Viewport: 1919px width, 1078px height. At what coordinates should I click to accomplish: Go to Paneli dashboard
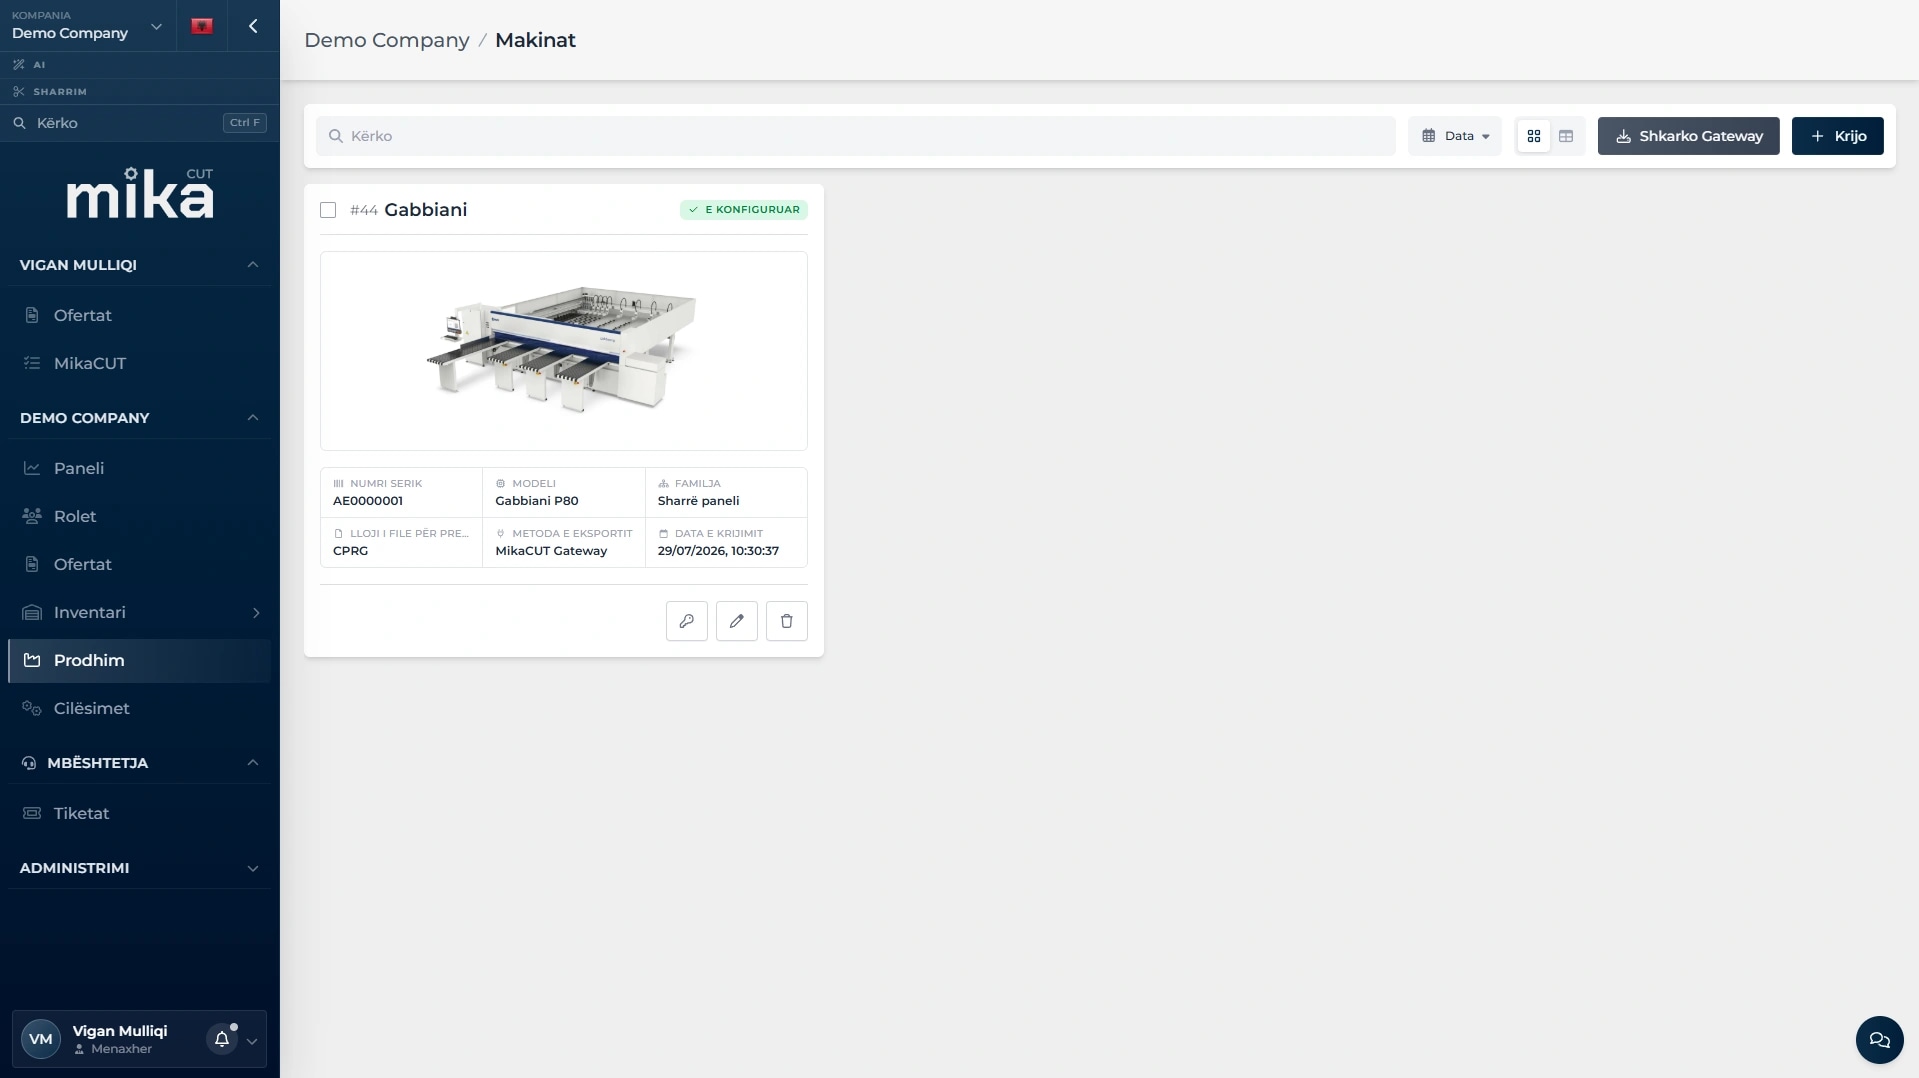[140, 469]
